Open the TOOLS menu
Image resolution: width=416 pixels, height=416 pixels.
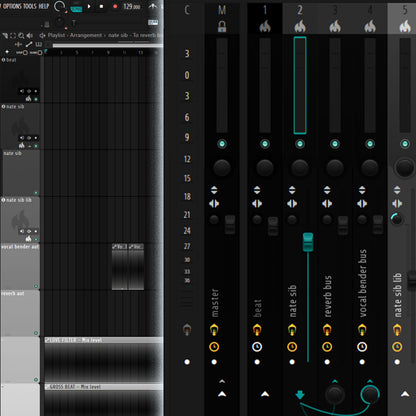point(30,6)
